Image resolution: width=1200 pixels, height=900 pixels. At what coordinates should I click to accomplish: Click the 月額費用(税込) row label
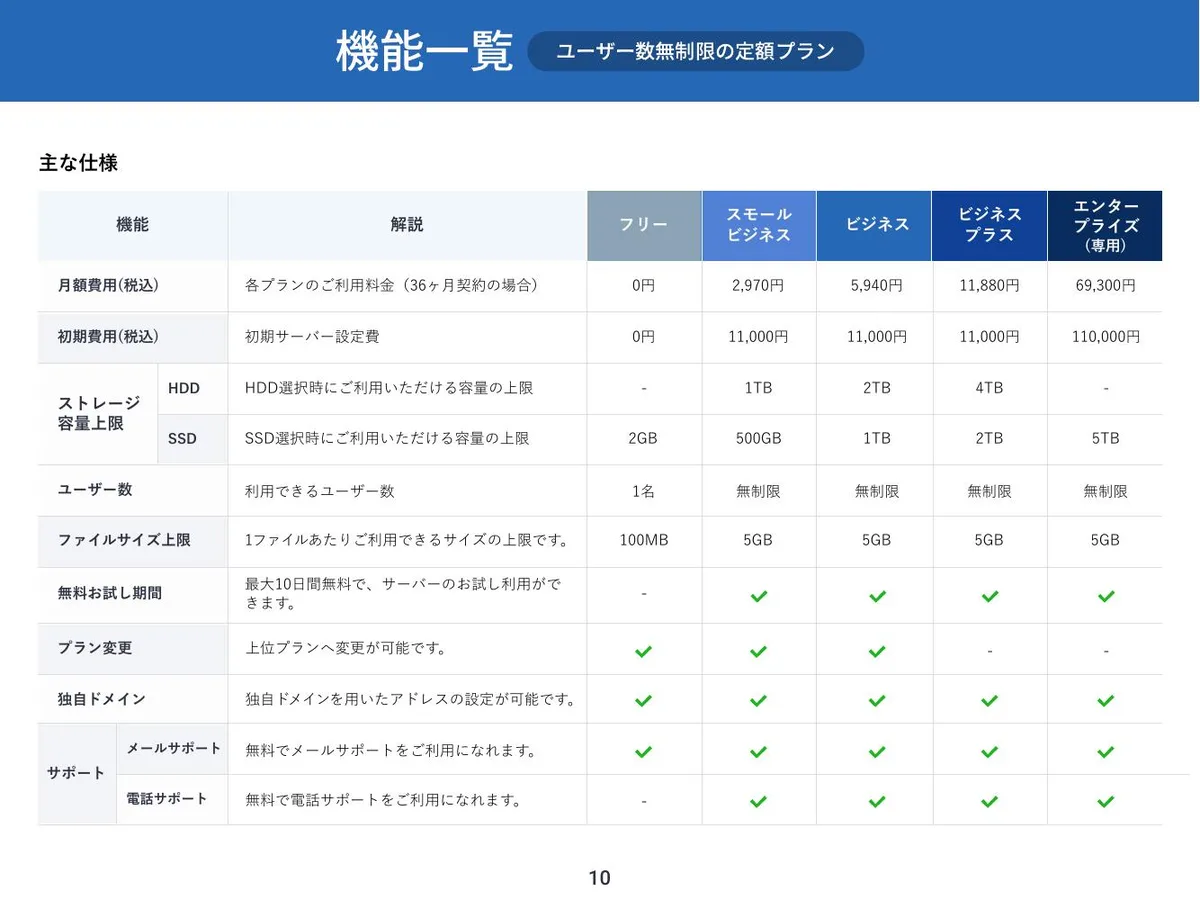point(108,286)
